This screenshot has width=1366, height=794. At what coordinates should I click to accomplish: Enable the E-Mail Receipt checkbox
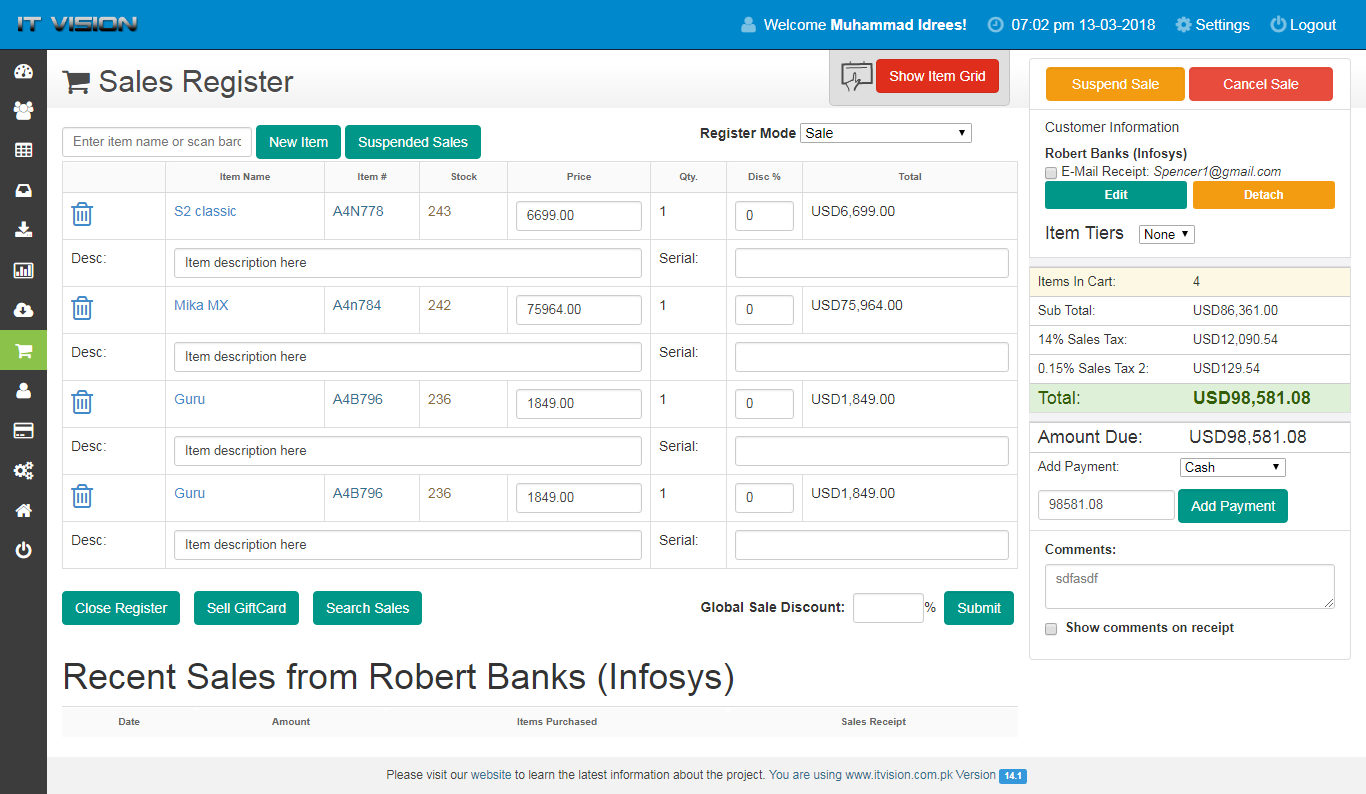(x=1051, y=173)
